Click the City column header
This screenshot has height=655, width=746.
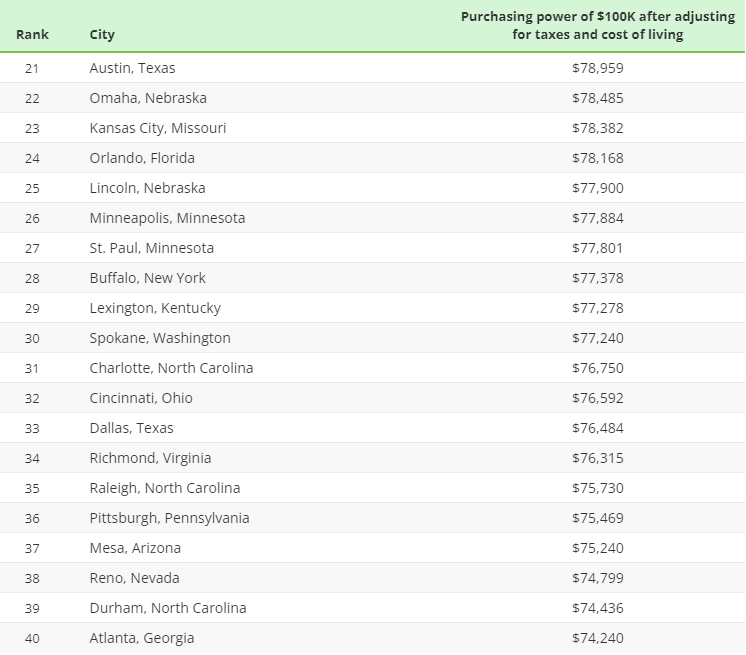102,35
